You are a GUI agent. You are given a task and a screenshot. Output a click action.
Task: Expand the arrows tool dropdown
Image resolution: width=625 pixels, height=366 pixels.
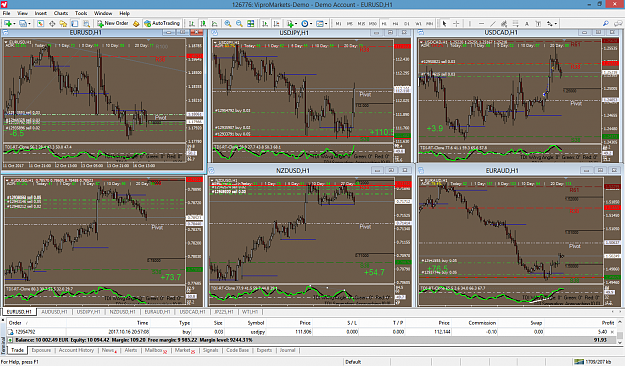point(556,24)
